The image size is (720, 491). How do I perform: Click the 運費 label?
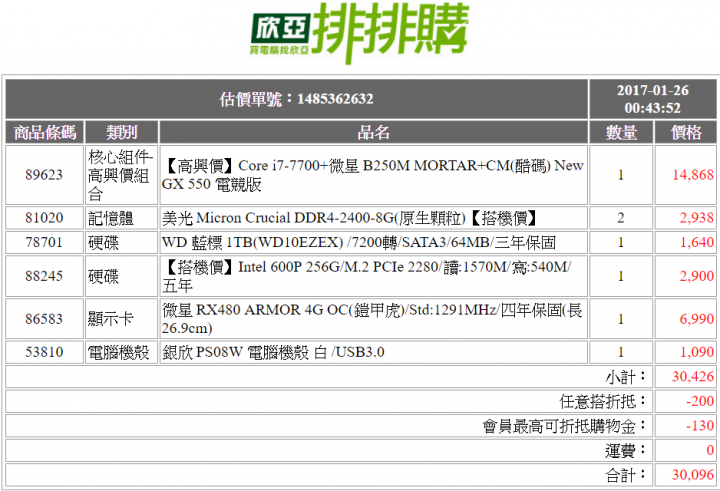pos(625,451)
